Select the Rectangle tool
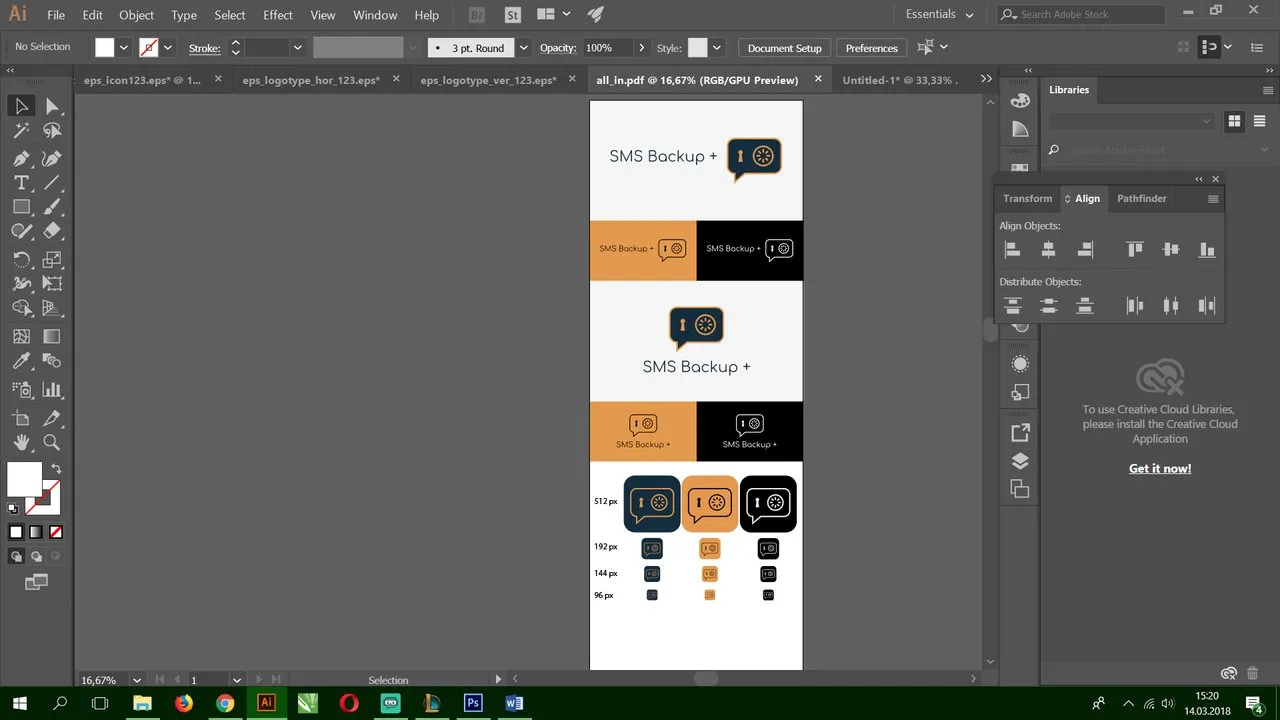Viewport: 1280px width, 720px height. pyautogui.click(x=21, y=207)
